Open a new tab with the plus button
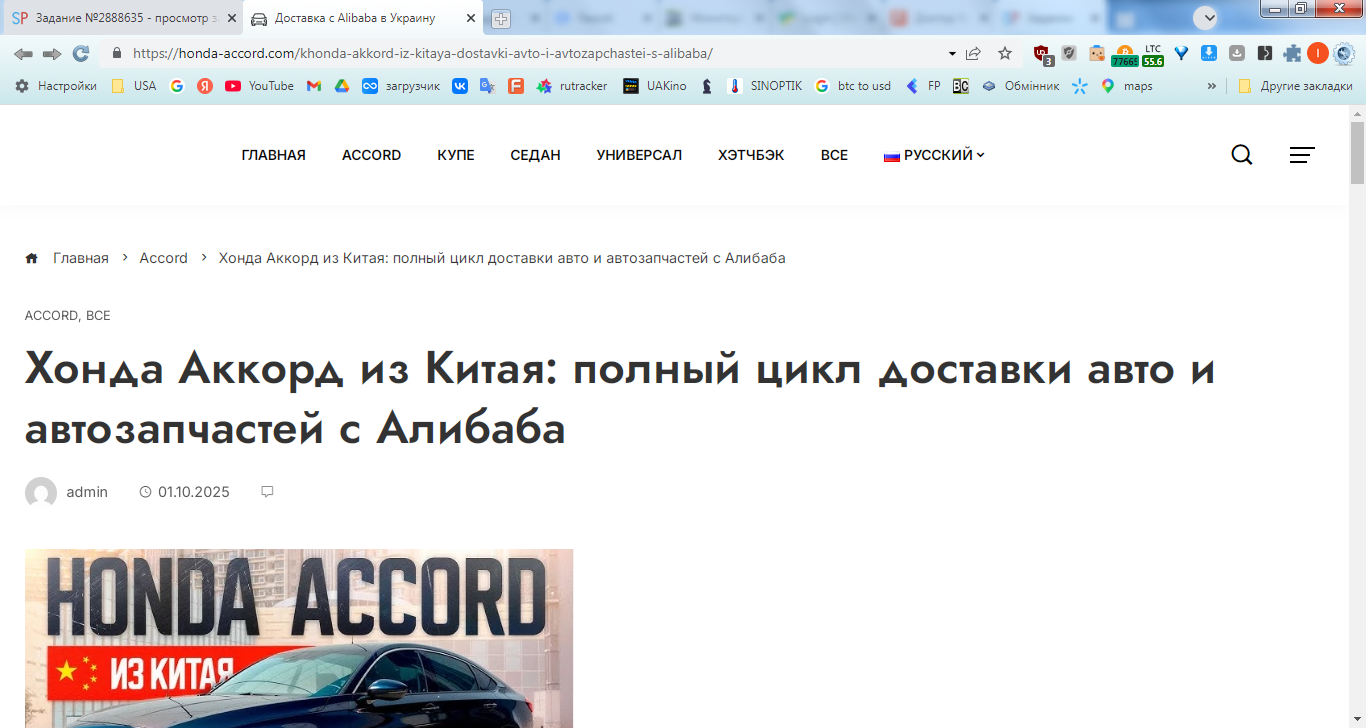 click(x=501, y=19)
